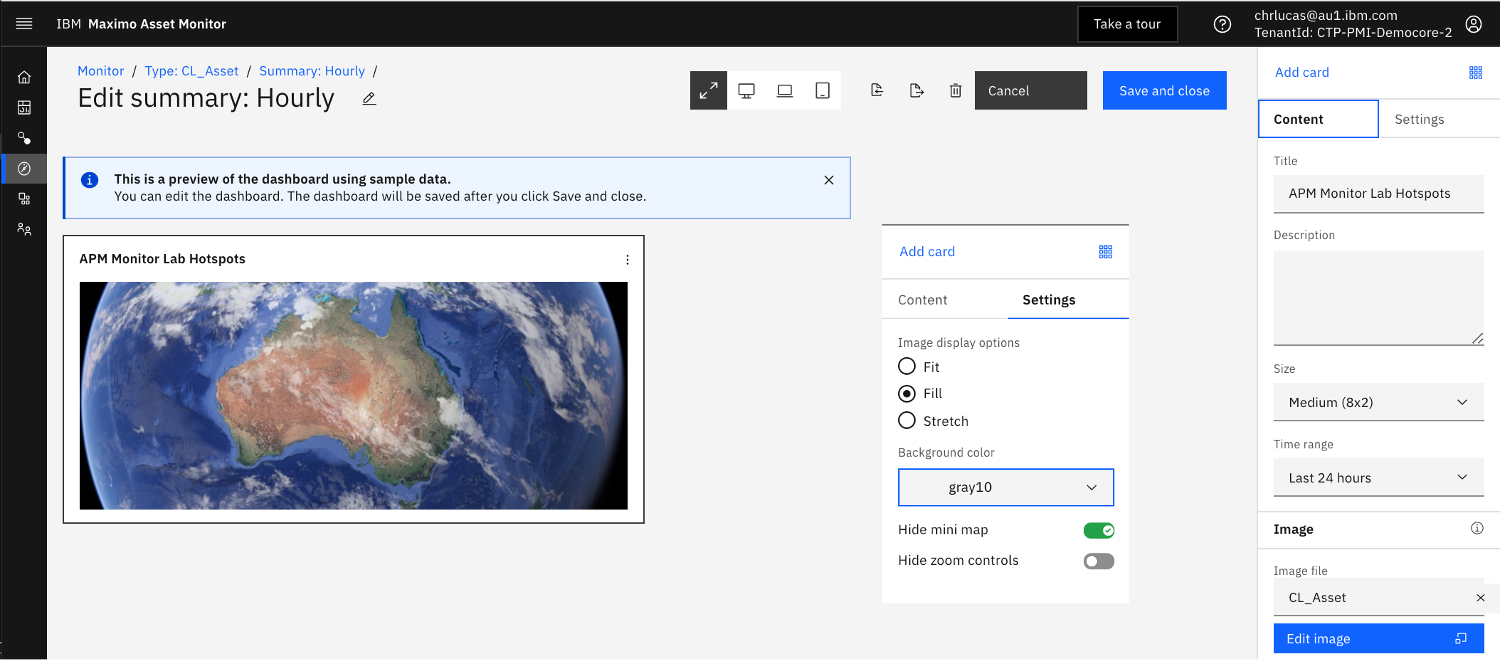Open the three-dot menu on the APM card
This screenshot has height=660, width=1500.
627,259
